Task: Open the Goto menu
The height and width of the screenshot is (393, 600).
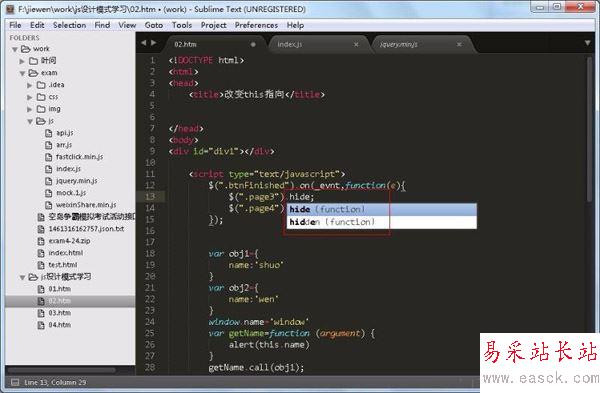Action: coord(154,25)
